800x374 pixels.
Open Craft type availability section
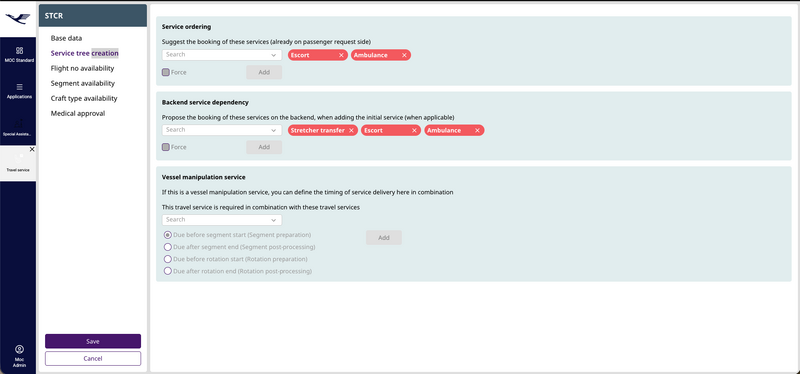pos(84,98)
